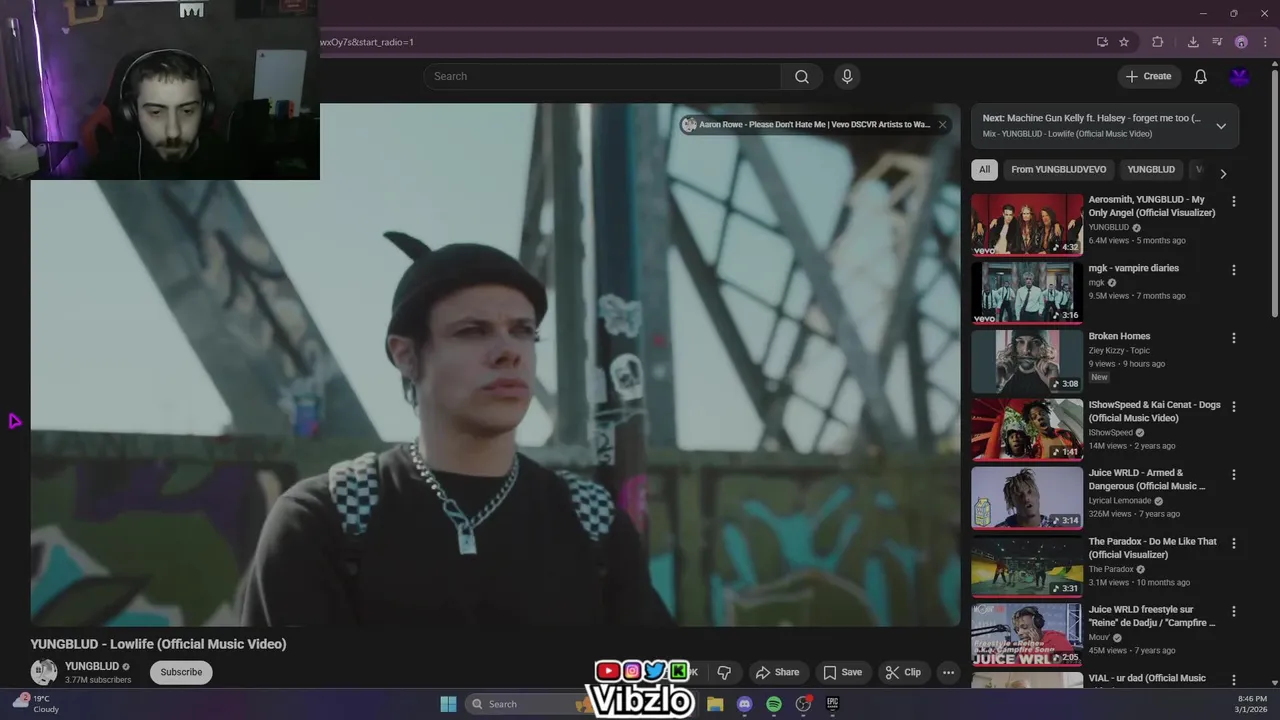Open YouTube notifications bell
The width and height of the screenshot is (1280, 720).
(x=1200, y=77)
